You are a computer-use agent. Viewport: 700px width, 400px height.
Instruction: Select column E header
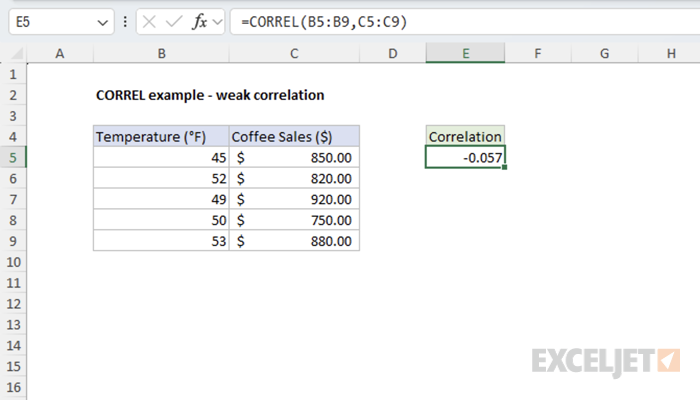point(465,54)
